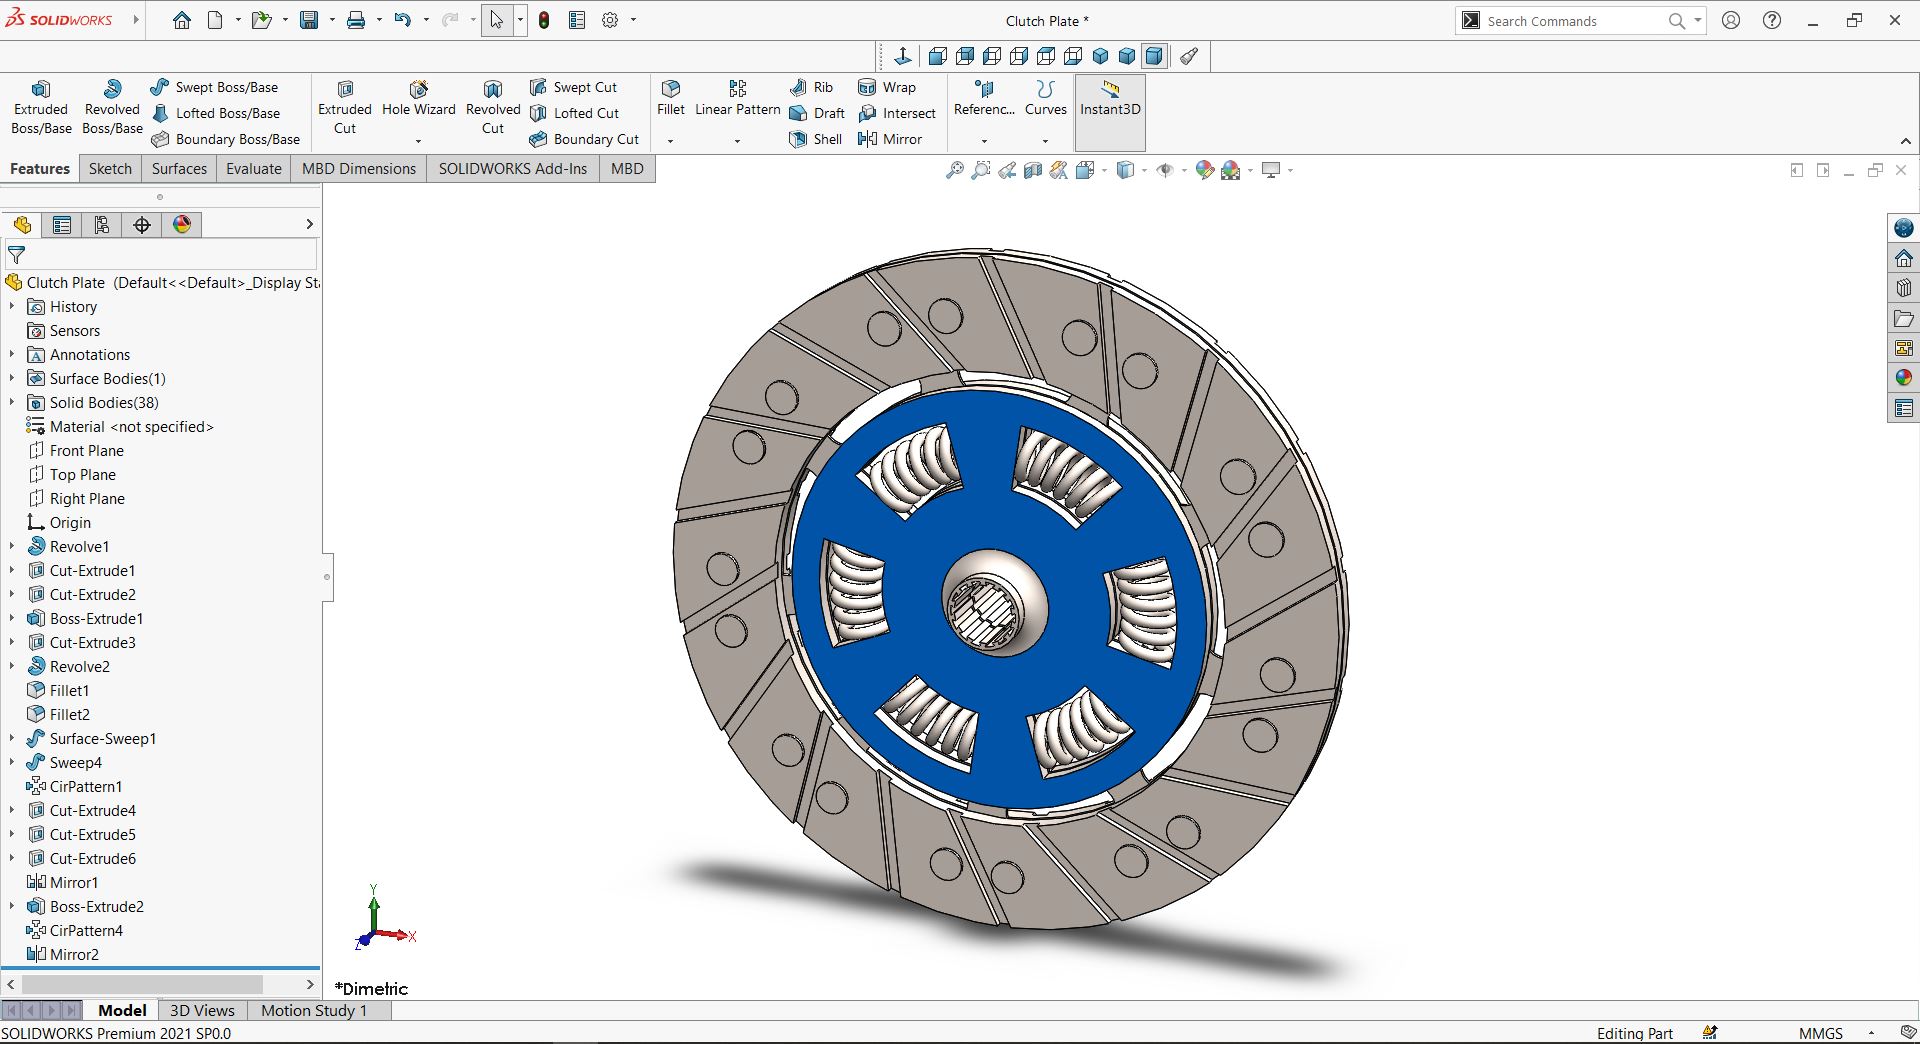Click Zoom to Fit magnifier icon
This screenshot has height=1044, width=1920.
coord(955,170)
